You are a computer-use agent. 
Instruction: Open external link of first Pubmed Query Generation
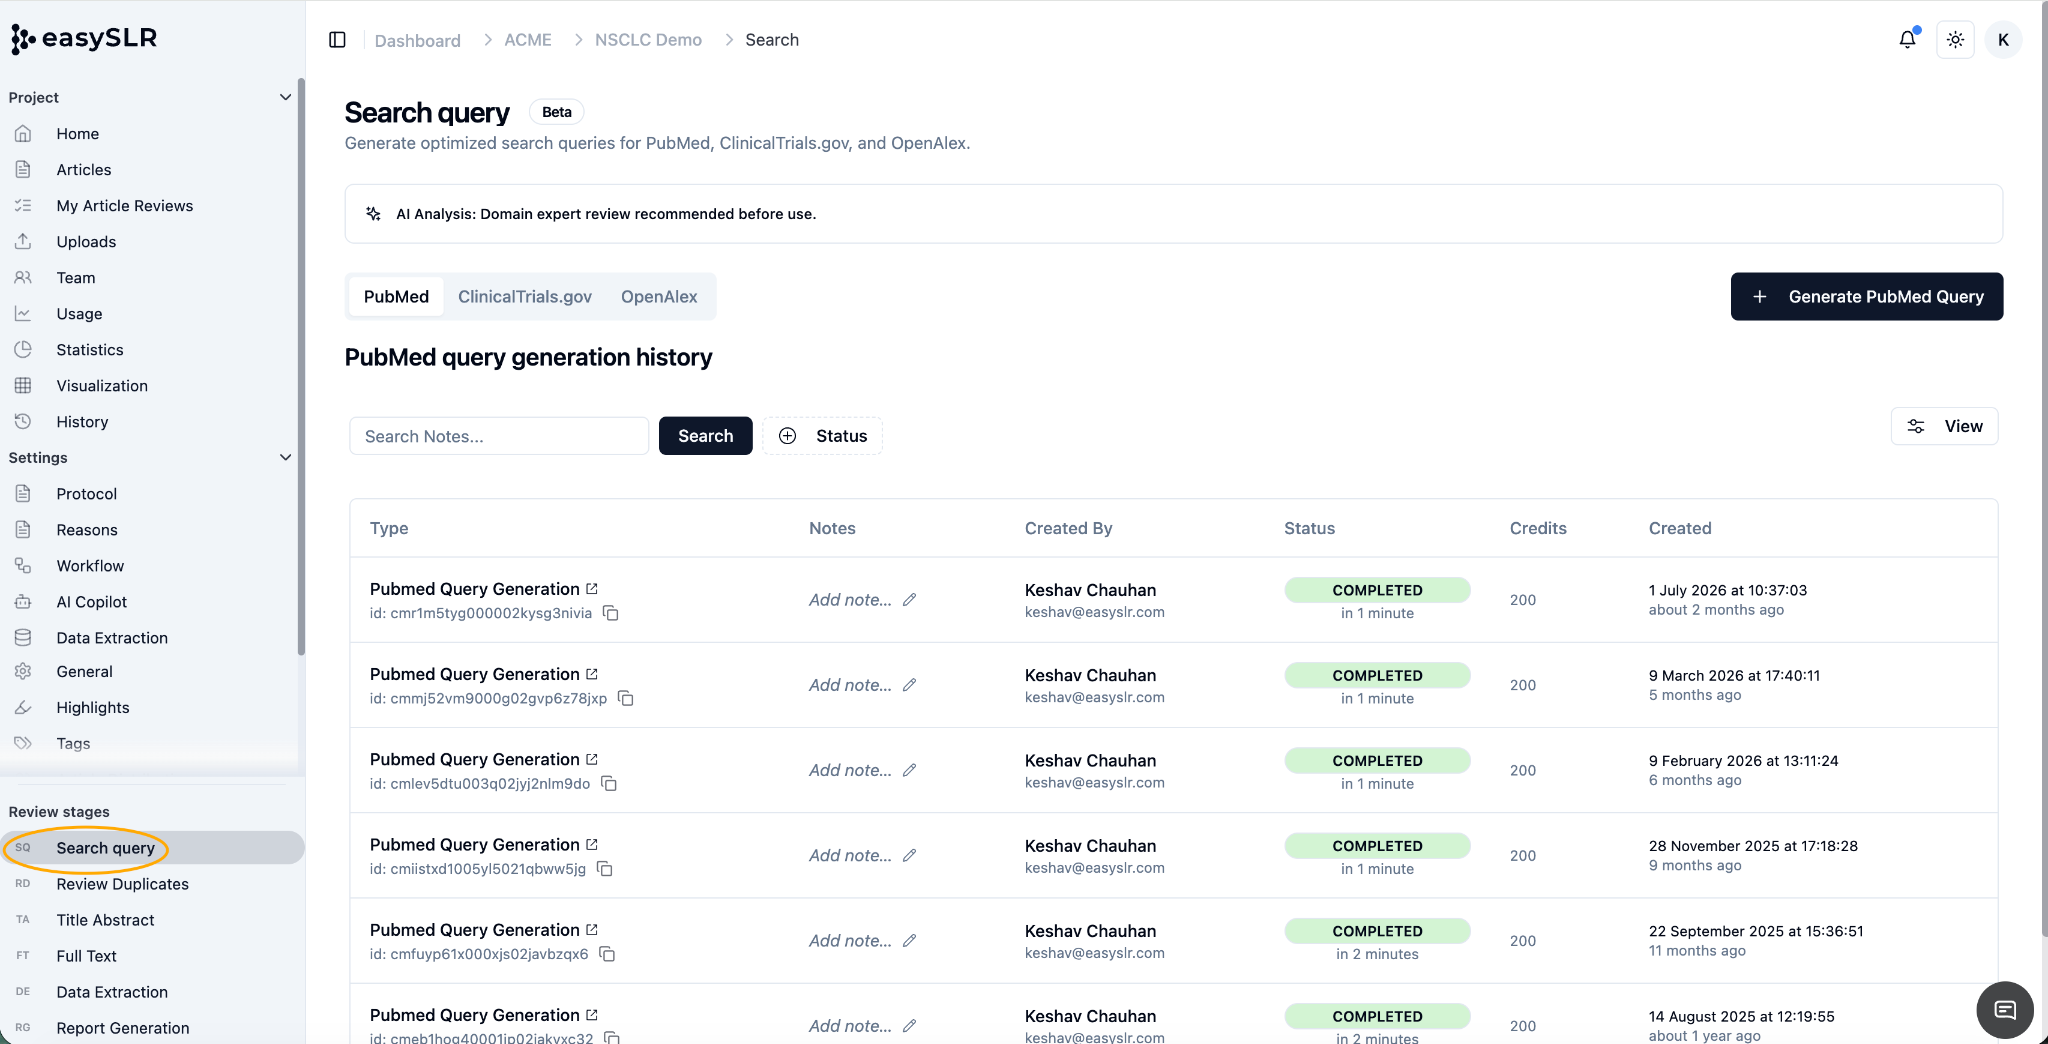click(x=592, y=589)
